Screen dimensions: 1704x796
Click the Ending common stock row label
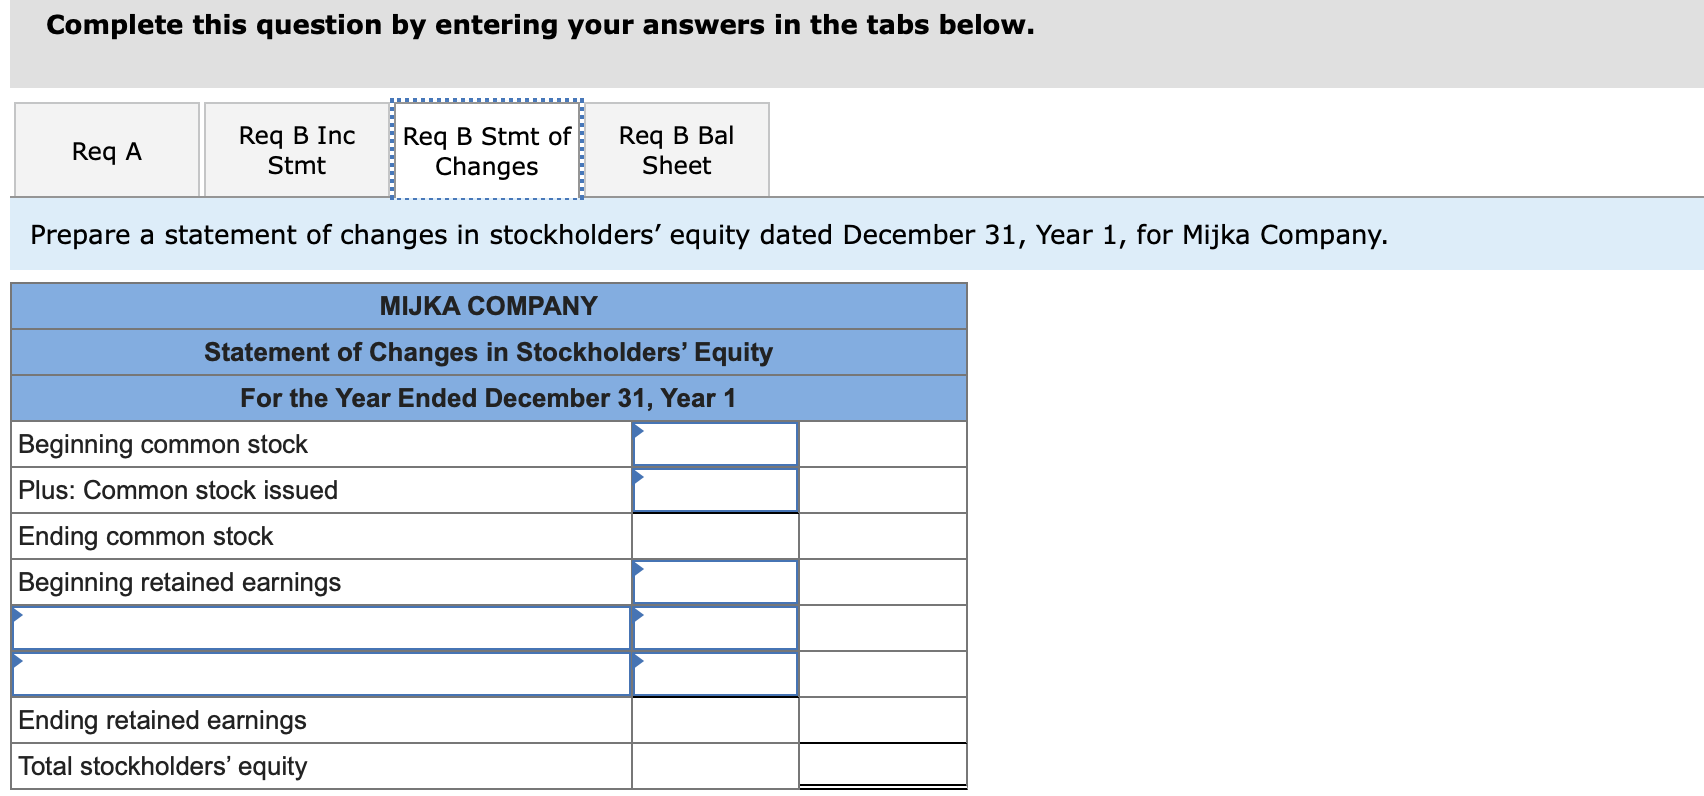[x=145, y=535]
